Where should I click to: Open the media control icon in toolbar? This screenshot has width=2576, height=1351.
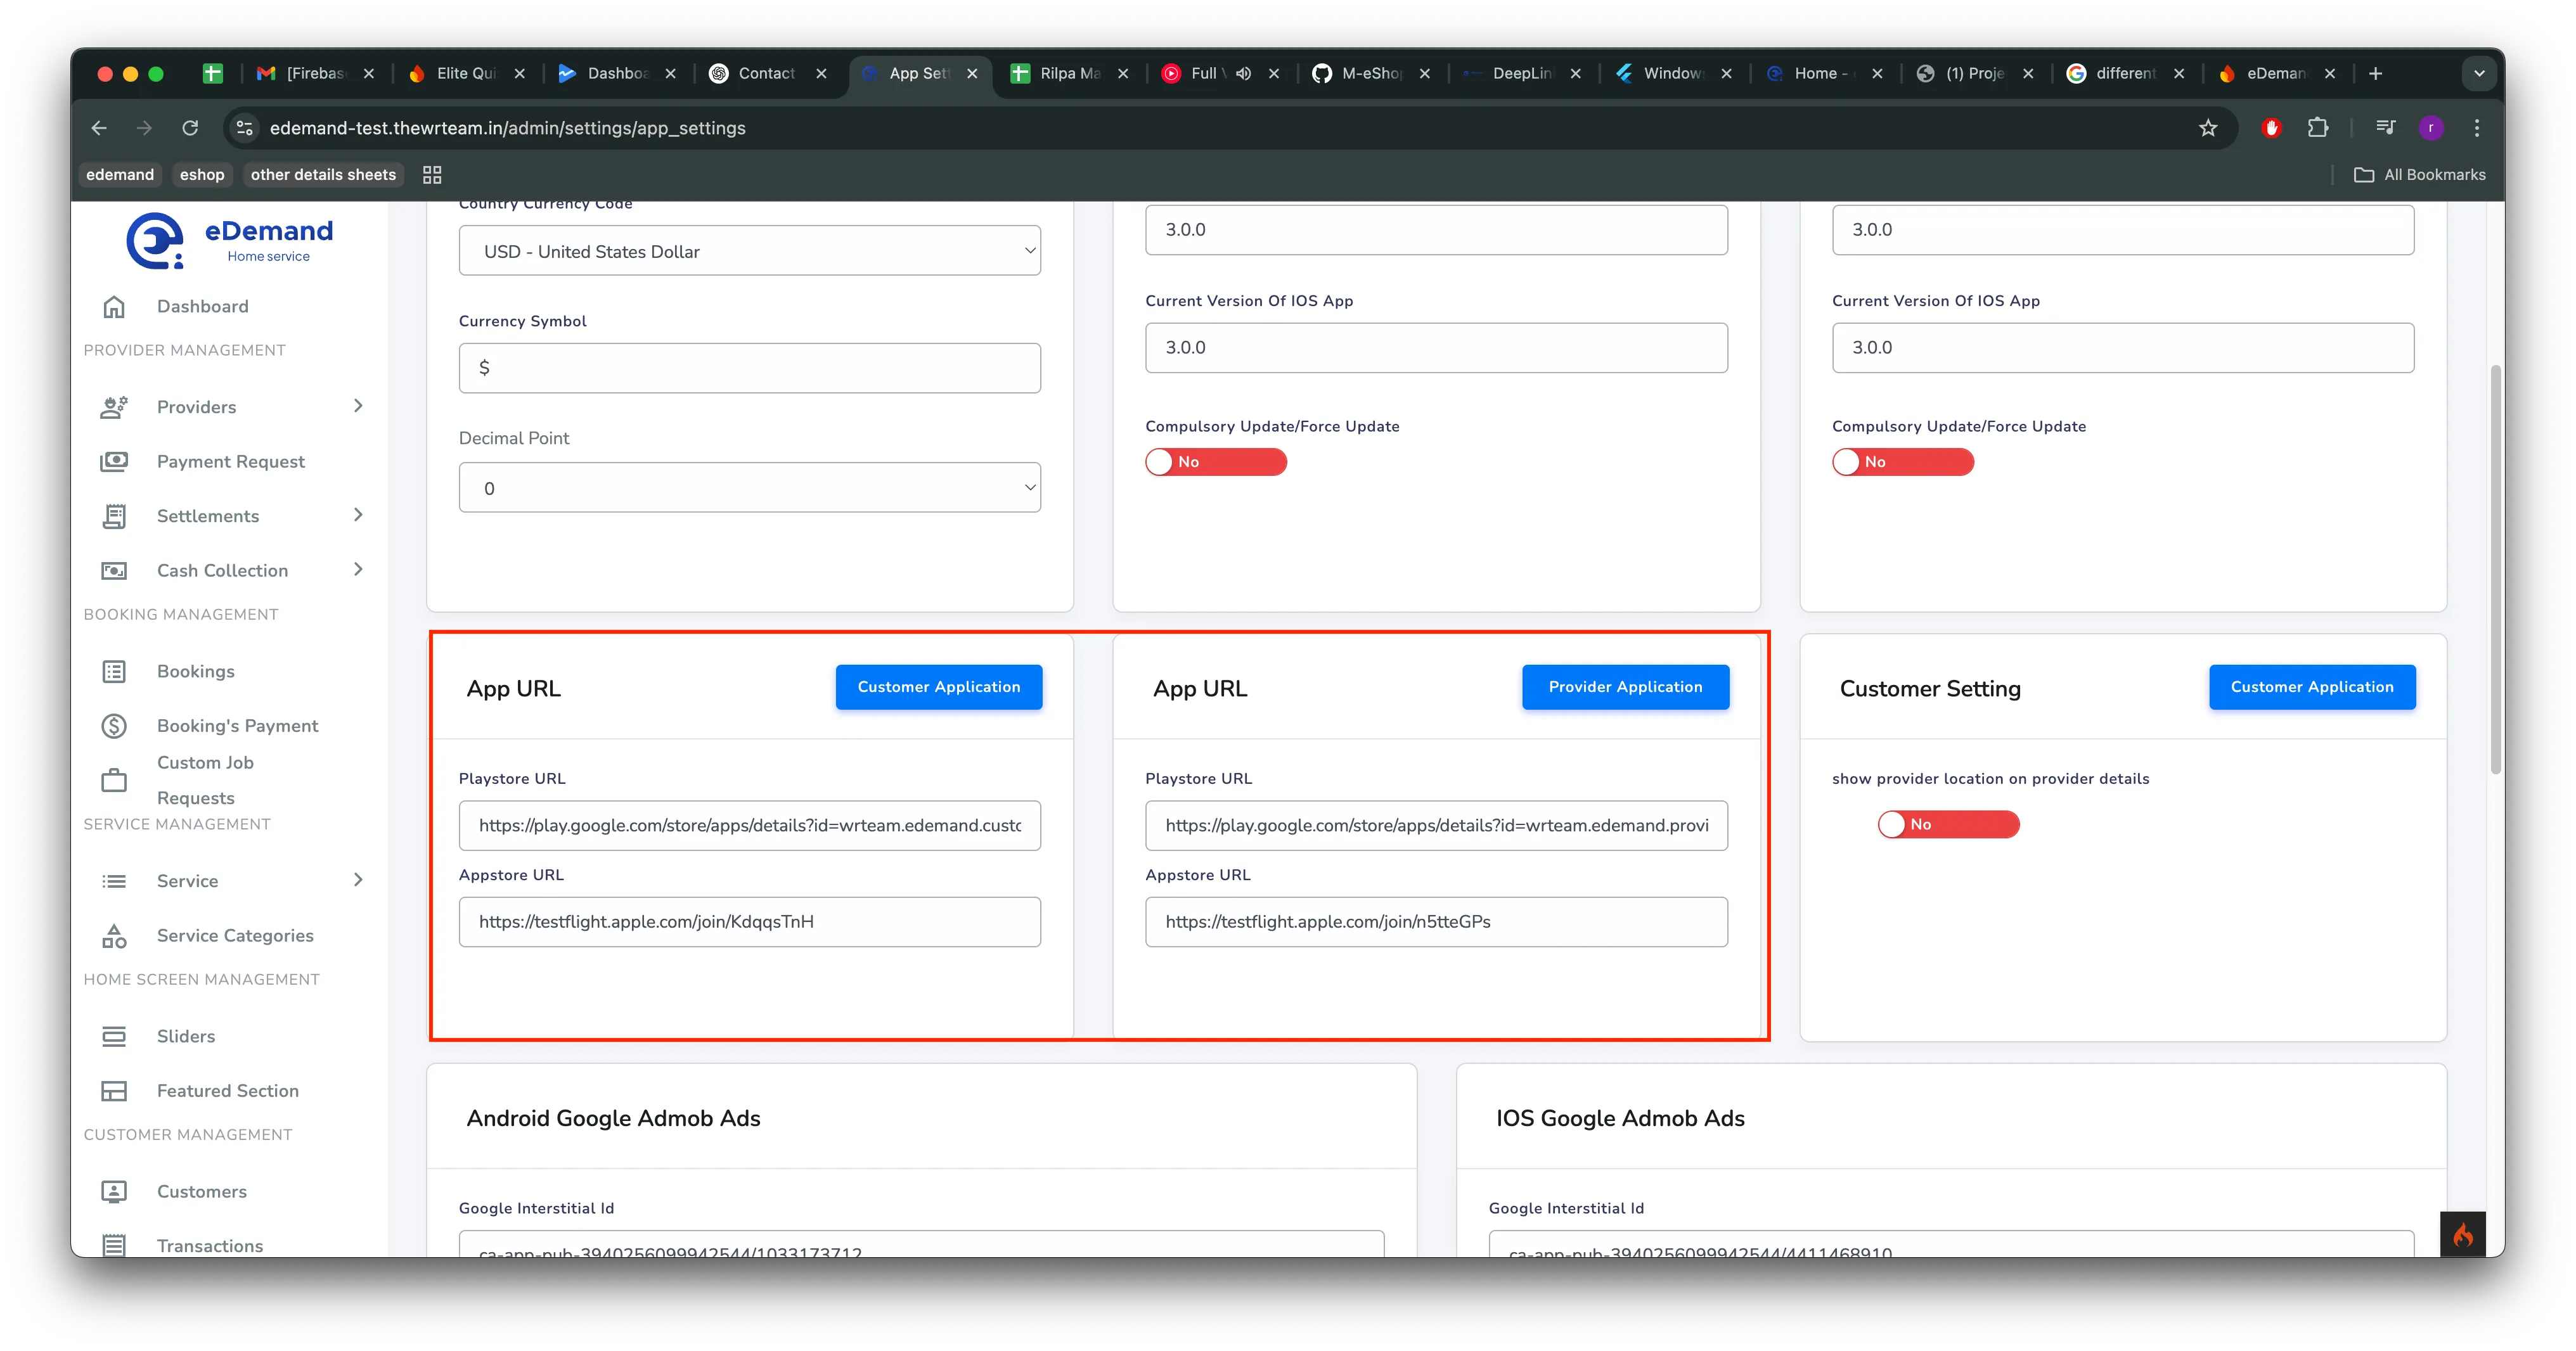pos(2386,128)
